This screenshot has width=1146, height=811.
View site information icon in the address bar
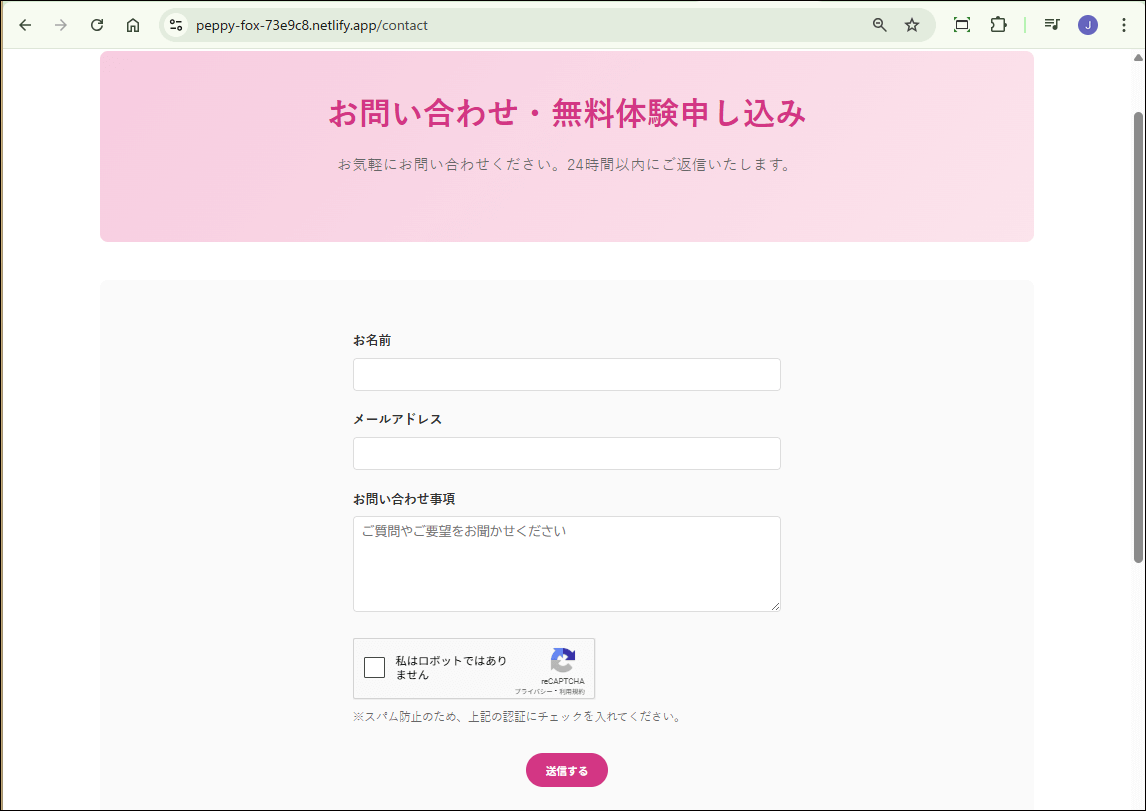click(x=175, y=25)
